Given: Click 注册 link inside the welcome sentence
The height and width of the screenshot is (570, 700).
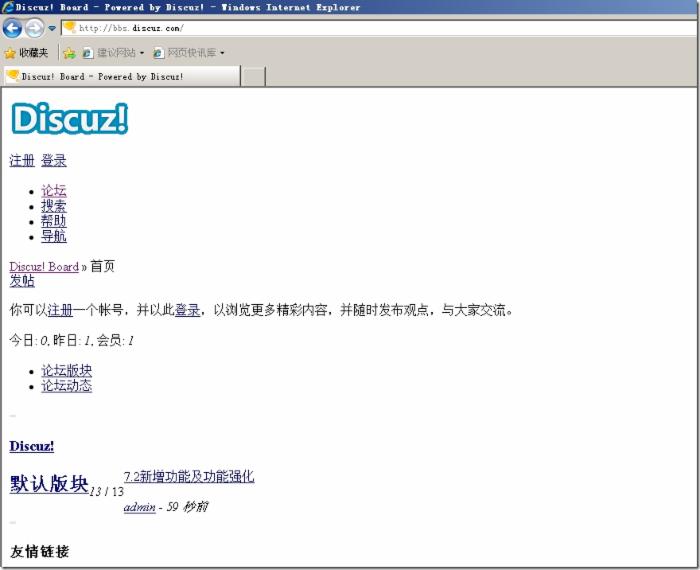Looking at the screenshot, I should click(x=60, y=310).
